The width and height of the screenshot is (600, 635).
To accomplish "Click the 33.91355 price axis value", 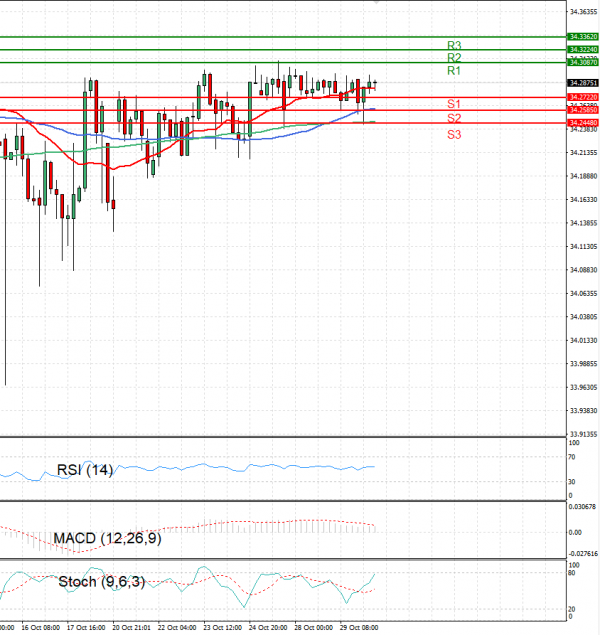I will coord(583,434).
